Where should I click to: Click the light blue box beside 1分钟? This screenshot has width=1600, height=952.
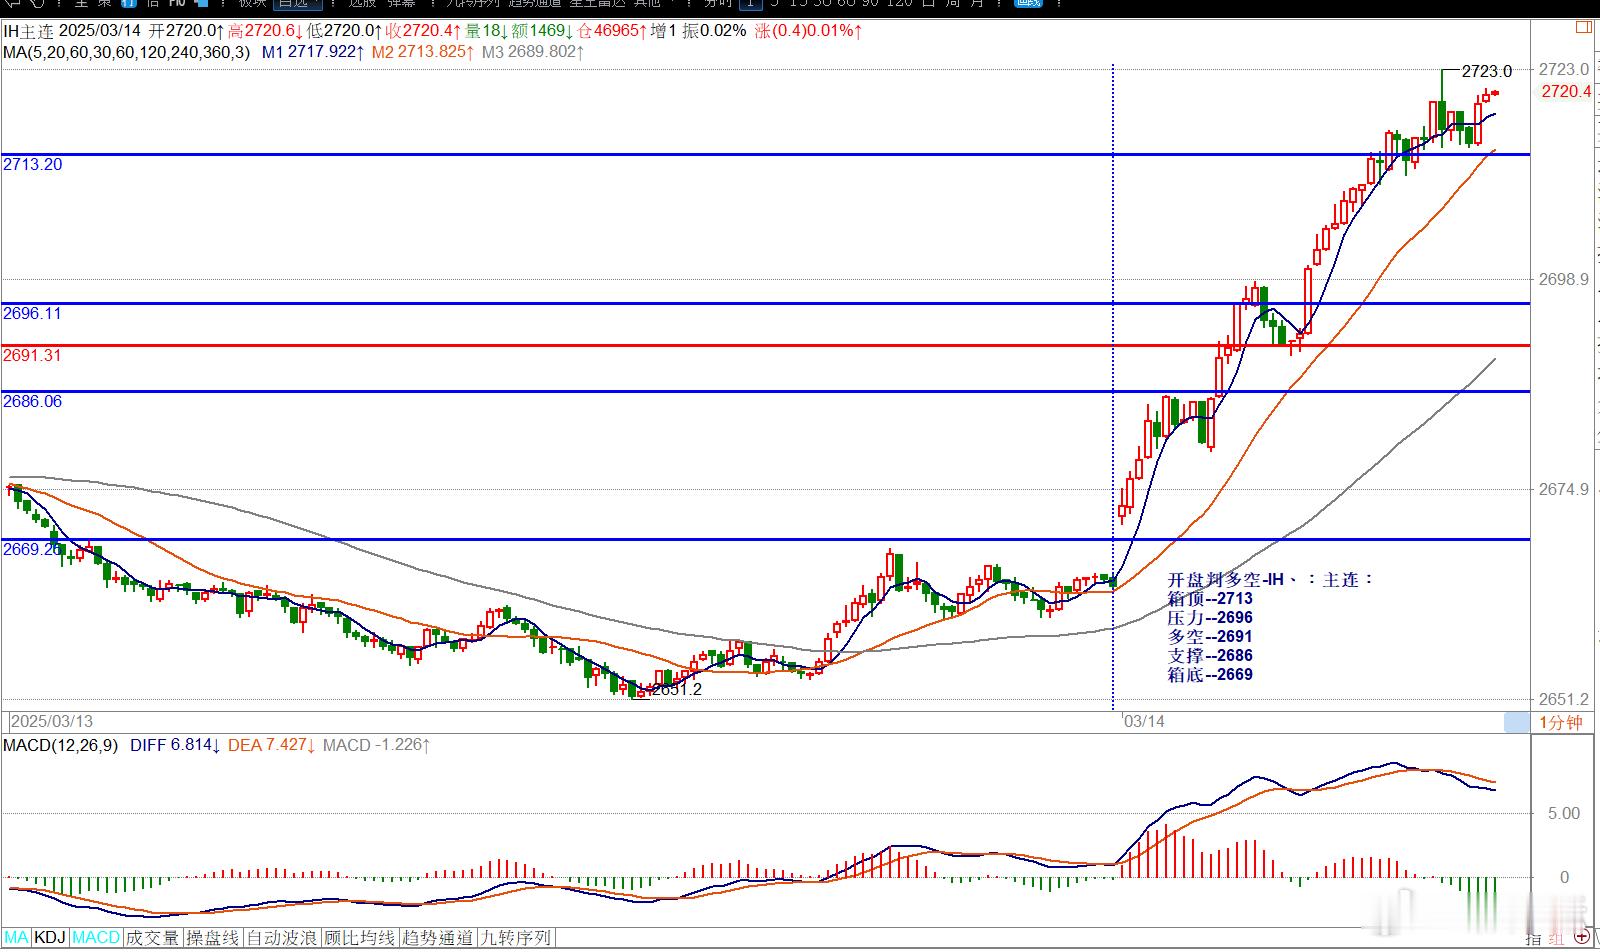(x=1517, y=722)
